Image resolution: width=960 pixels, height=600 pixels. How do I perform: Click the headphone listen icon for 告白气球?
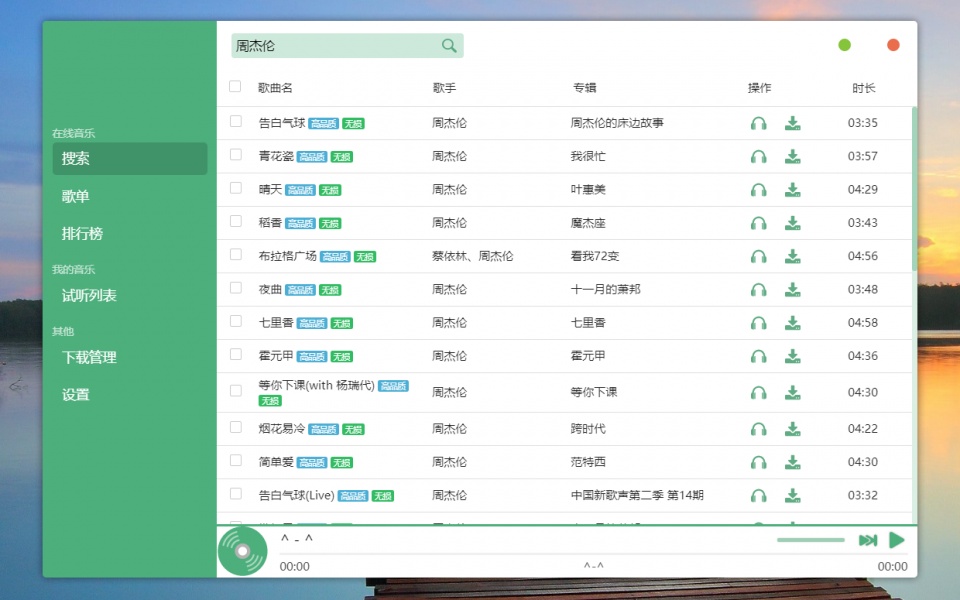click(758, 124)
